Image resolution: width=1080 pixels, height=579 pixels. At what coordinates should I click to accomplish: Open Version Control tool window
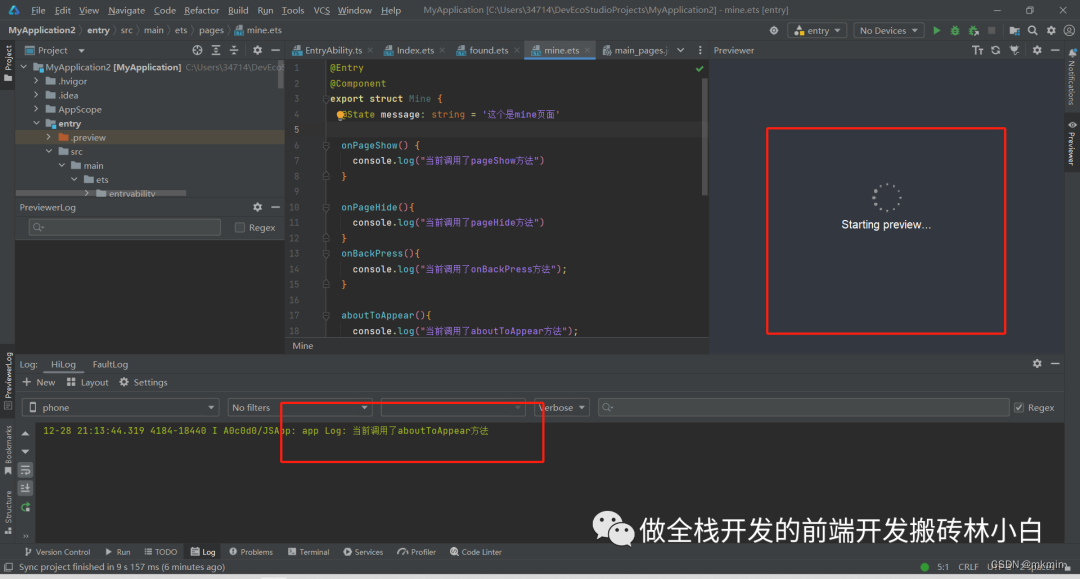(57, 552)
